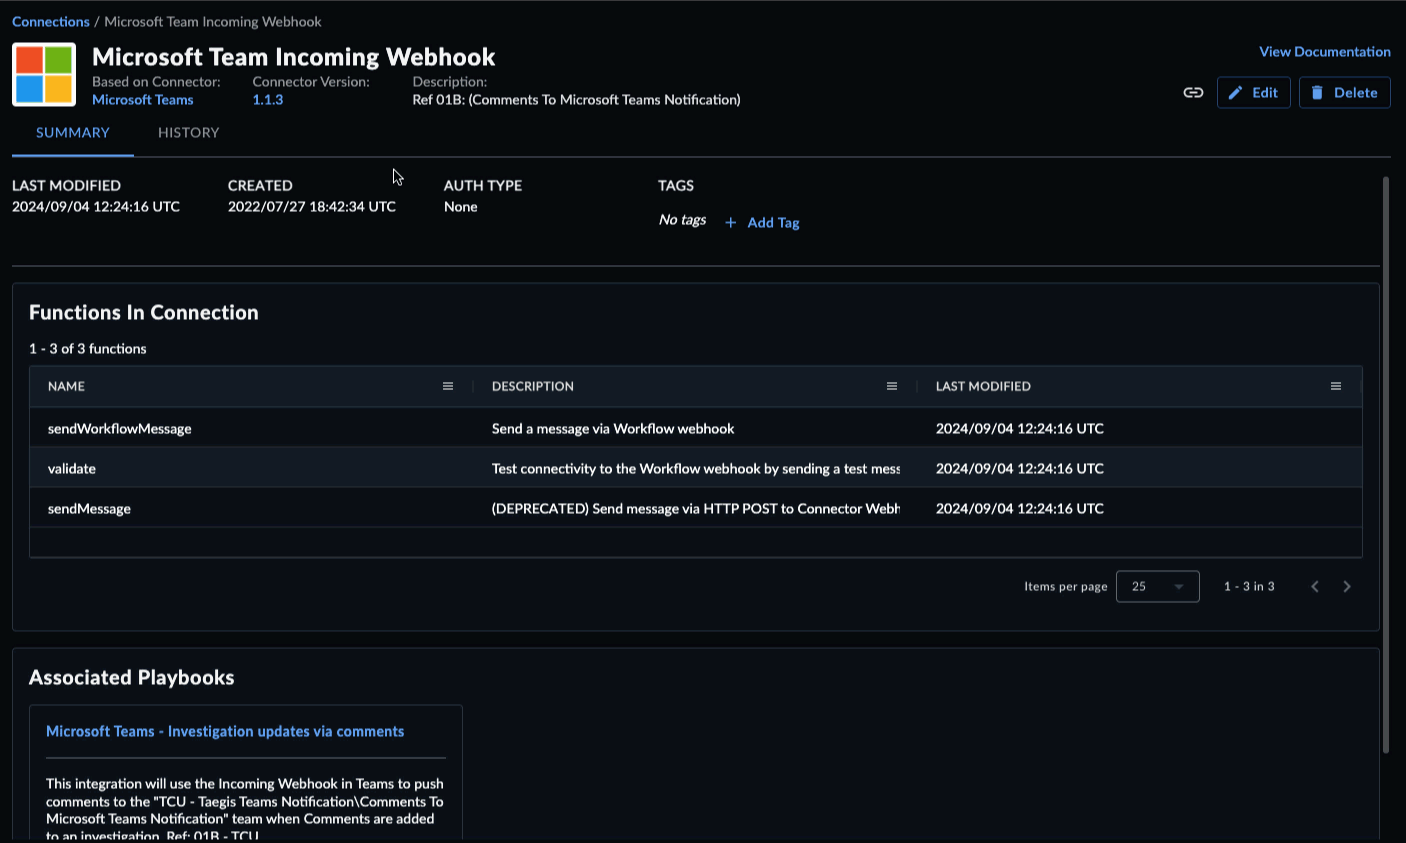
Task: Click the Microsoft logo connector icon
Action: point(44,74)
